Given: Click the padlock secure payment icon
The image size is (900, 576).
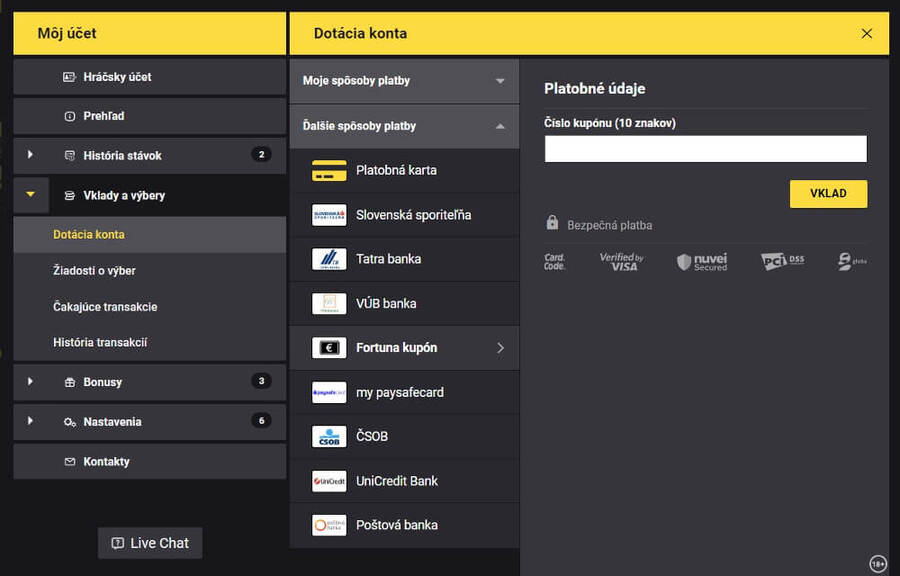Looking at the screenshot, I should point(552,223).
